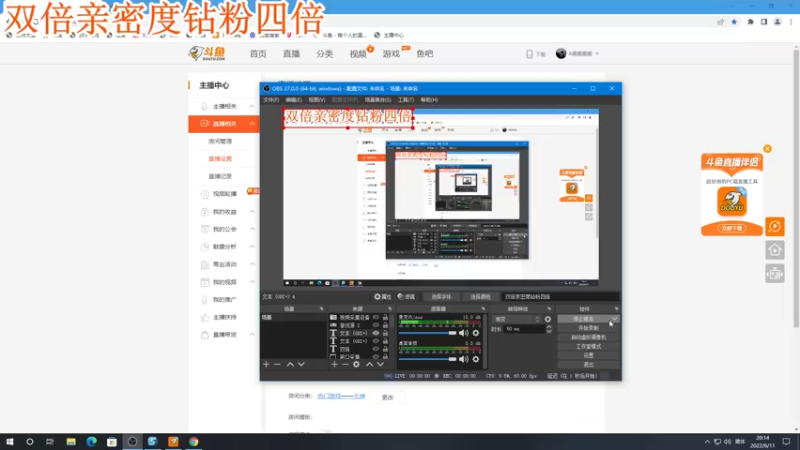Open source settings gear in 来源 toolbar

coord(356,364)
